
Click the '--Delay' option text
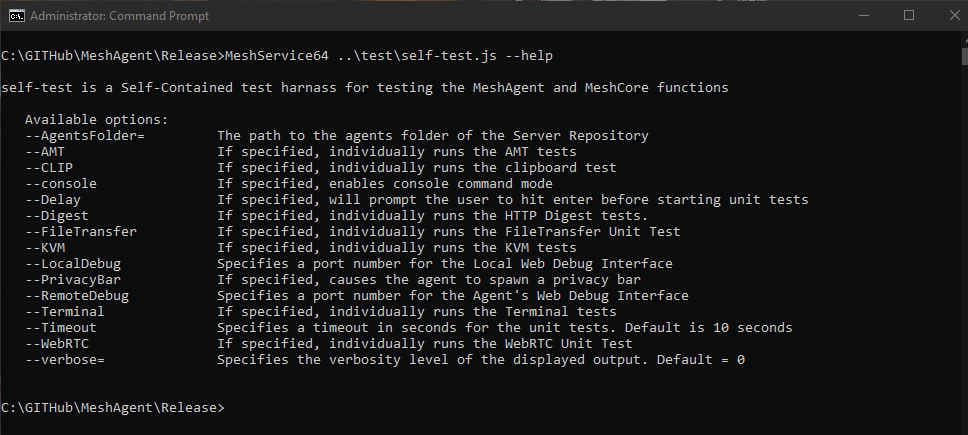pyautogui.click(x=52, y=200)
